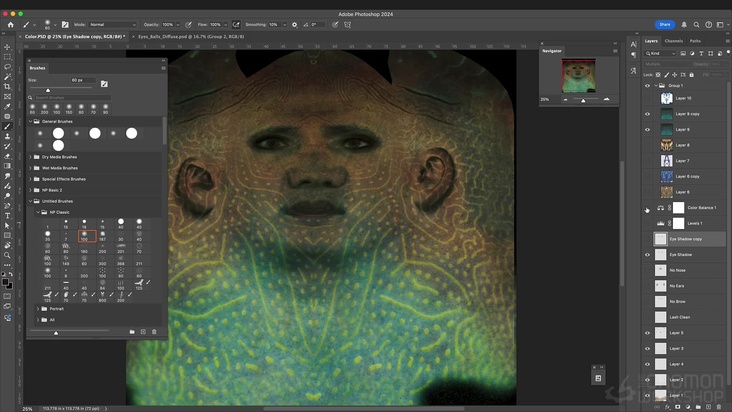Select the Spot Healing Brush tool
732x412 pixels.
click(7, 117)
